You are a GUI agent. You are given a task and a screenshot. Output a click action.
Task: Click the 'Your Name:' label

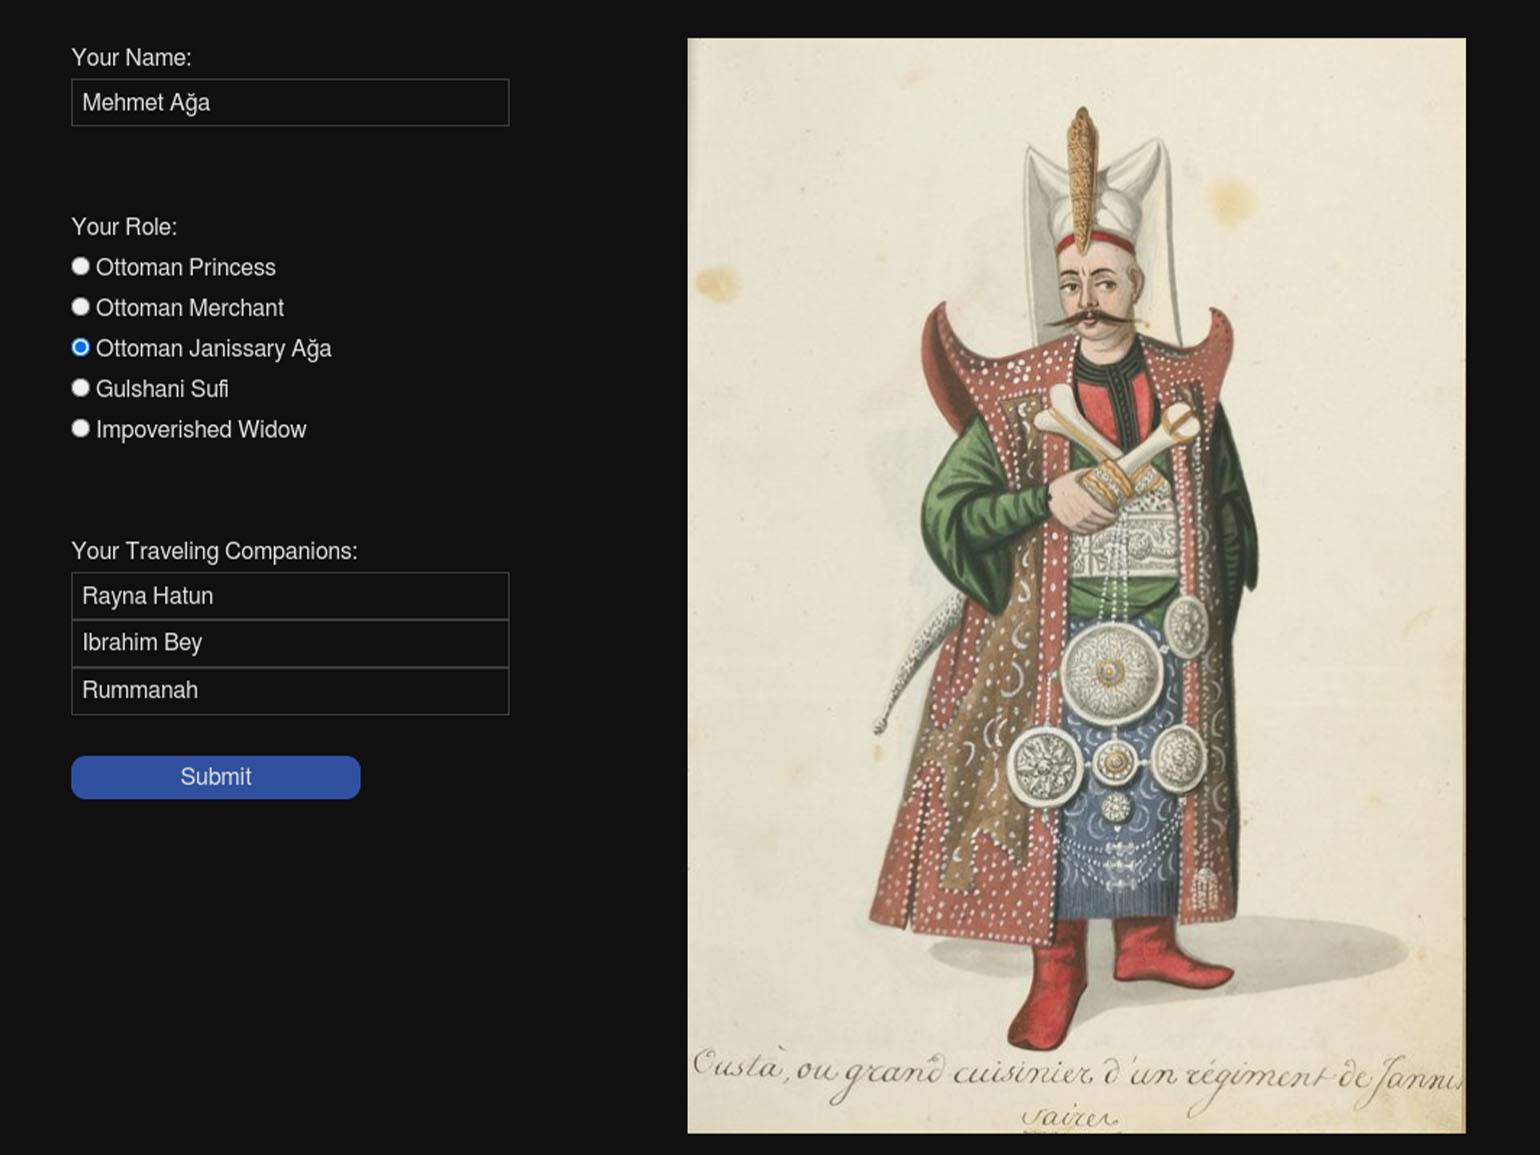131,58
